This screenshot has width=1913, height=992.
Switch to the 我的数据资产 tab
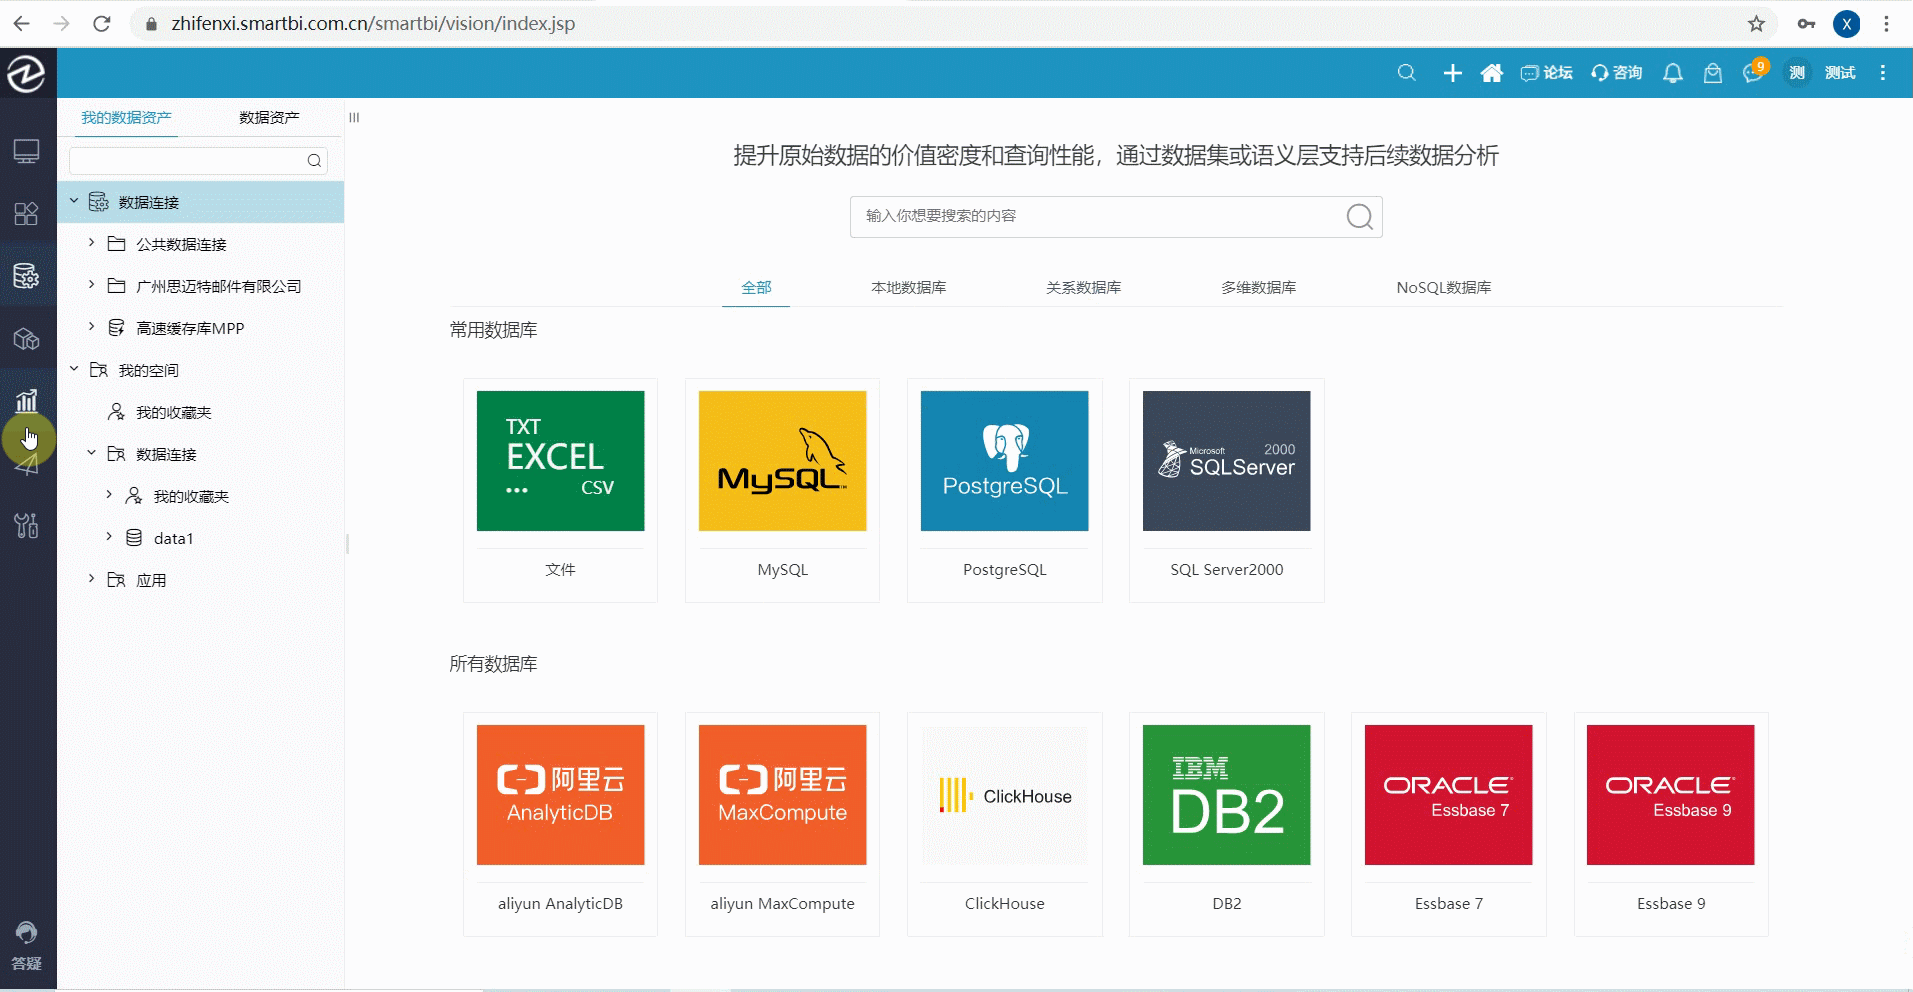(126, 118)
